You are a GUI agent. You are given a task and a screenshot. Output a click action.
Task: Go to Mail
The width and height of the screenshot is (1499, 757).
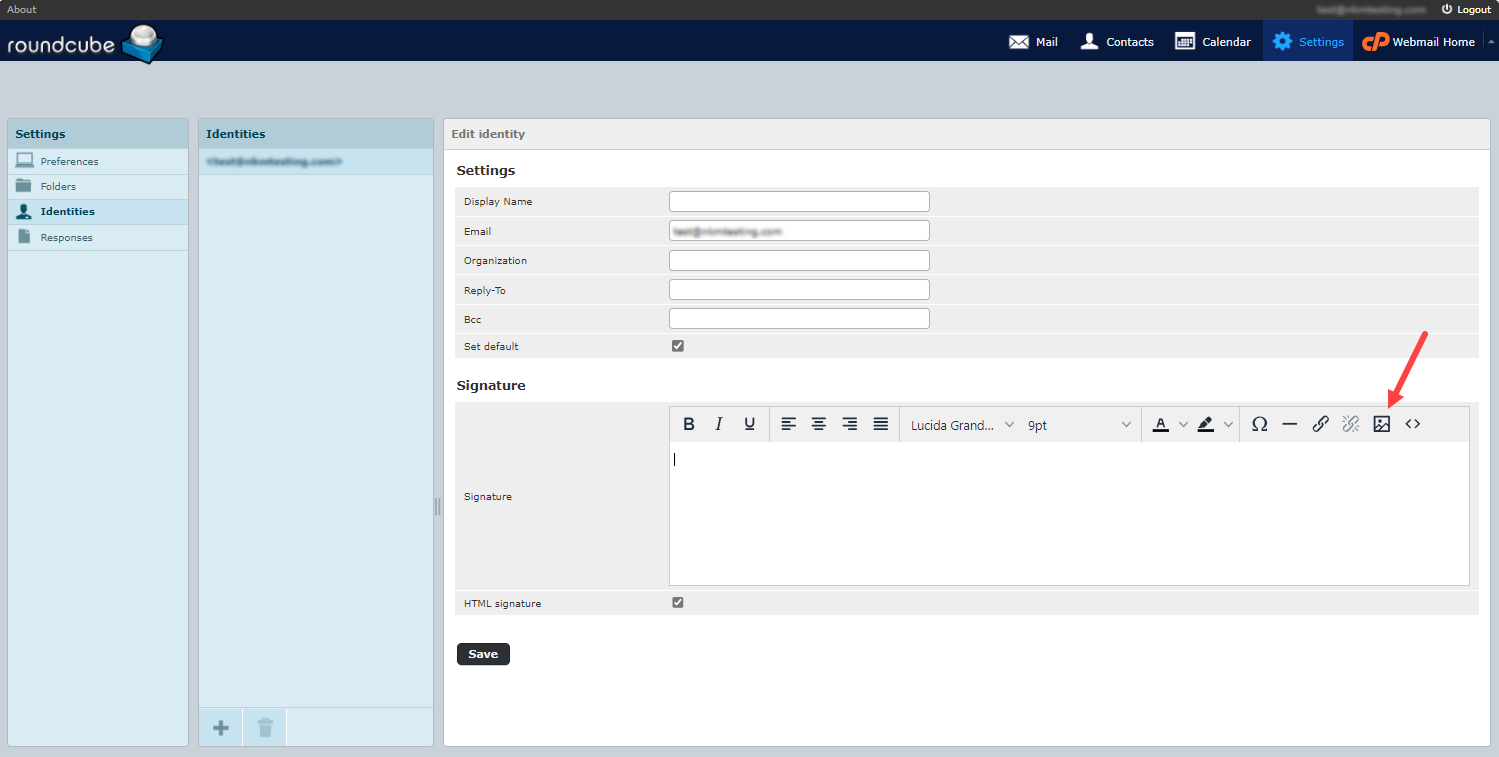(1033, 42)
